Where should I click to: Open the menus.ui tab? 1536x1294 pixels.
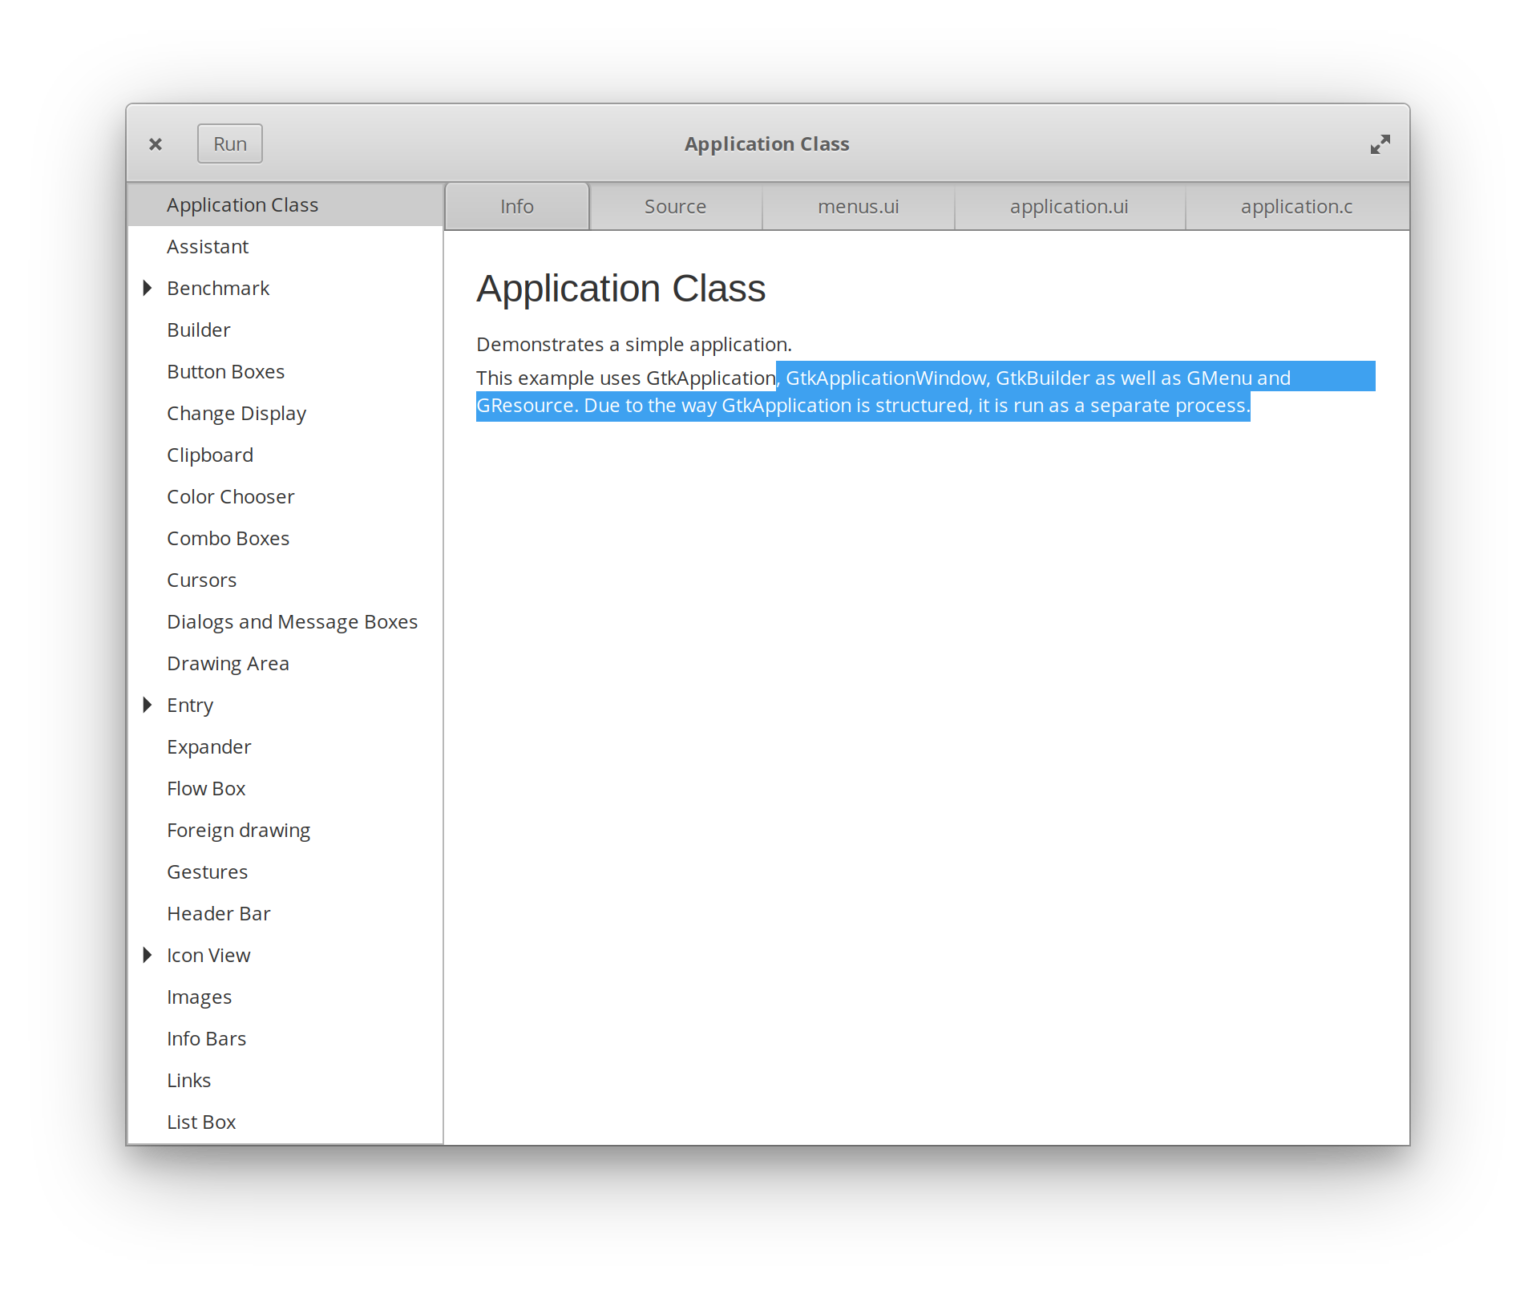[x=857, y=205]
